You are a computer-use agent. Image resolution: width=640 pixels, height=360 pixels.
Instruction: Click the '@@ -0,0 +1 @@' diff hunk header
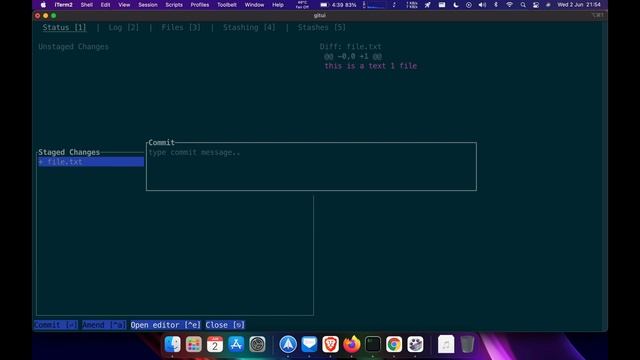pos(353,56)
